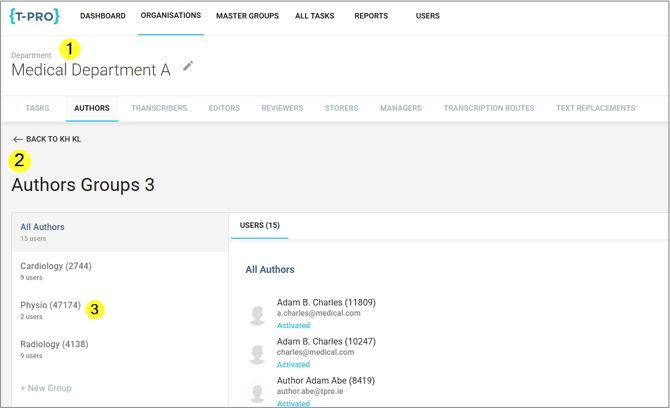This screenshot has height=408, width=670.
Task: Select the Users (15) tab
Action: pos(259,225)
